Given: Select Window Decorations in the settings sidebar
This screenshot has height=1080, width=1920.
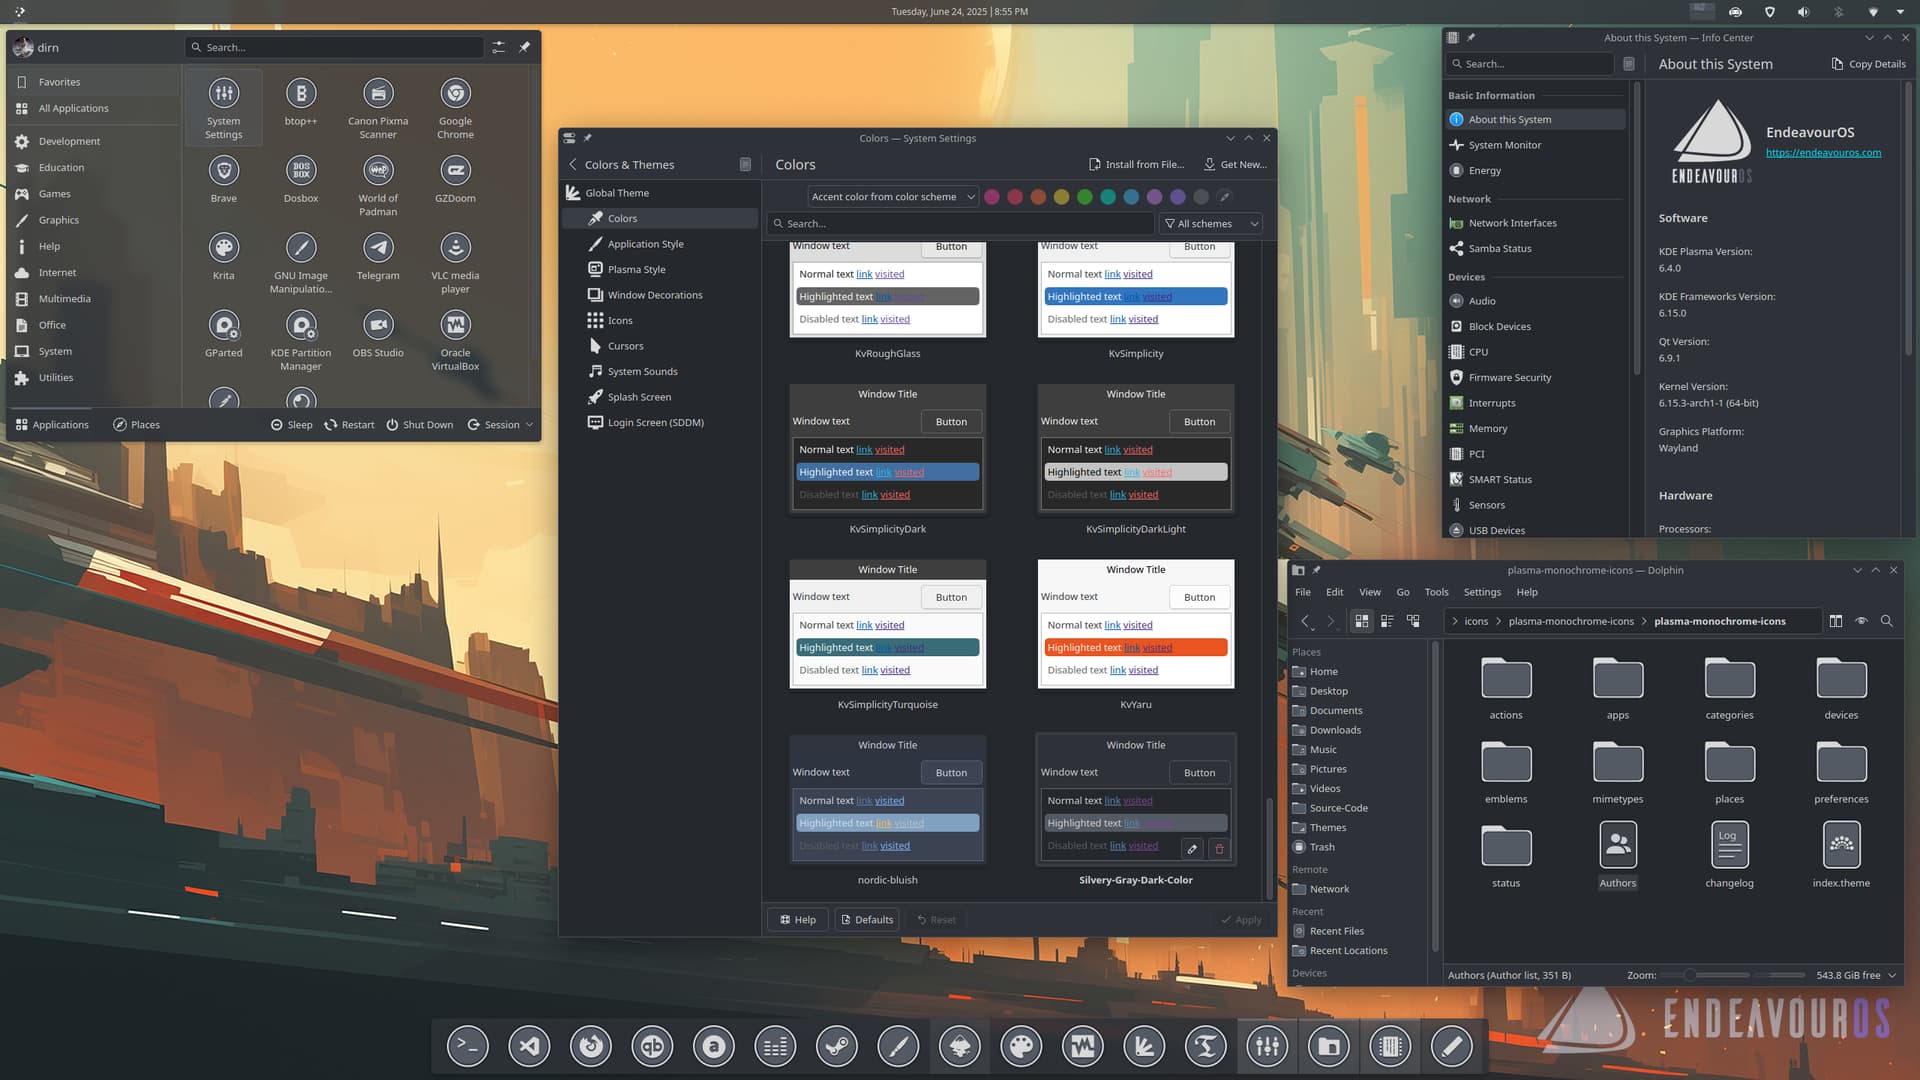Looking at the screenshot, I should [x=654, y=295].
